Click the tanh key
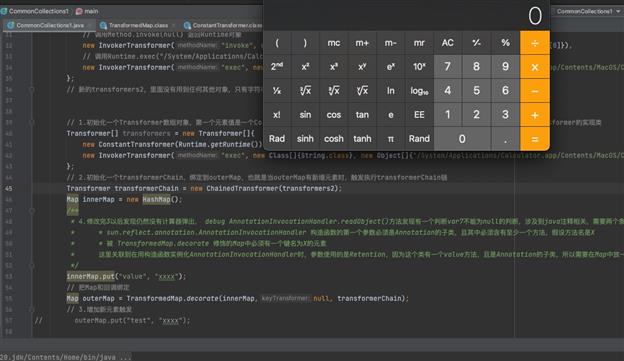 (362, 139)
